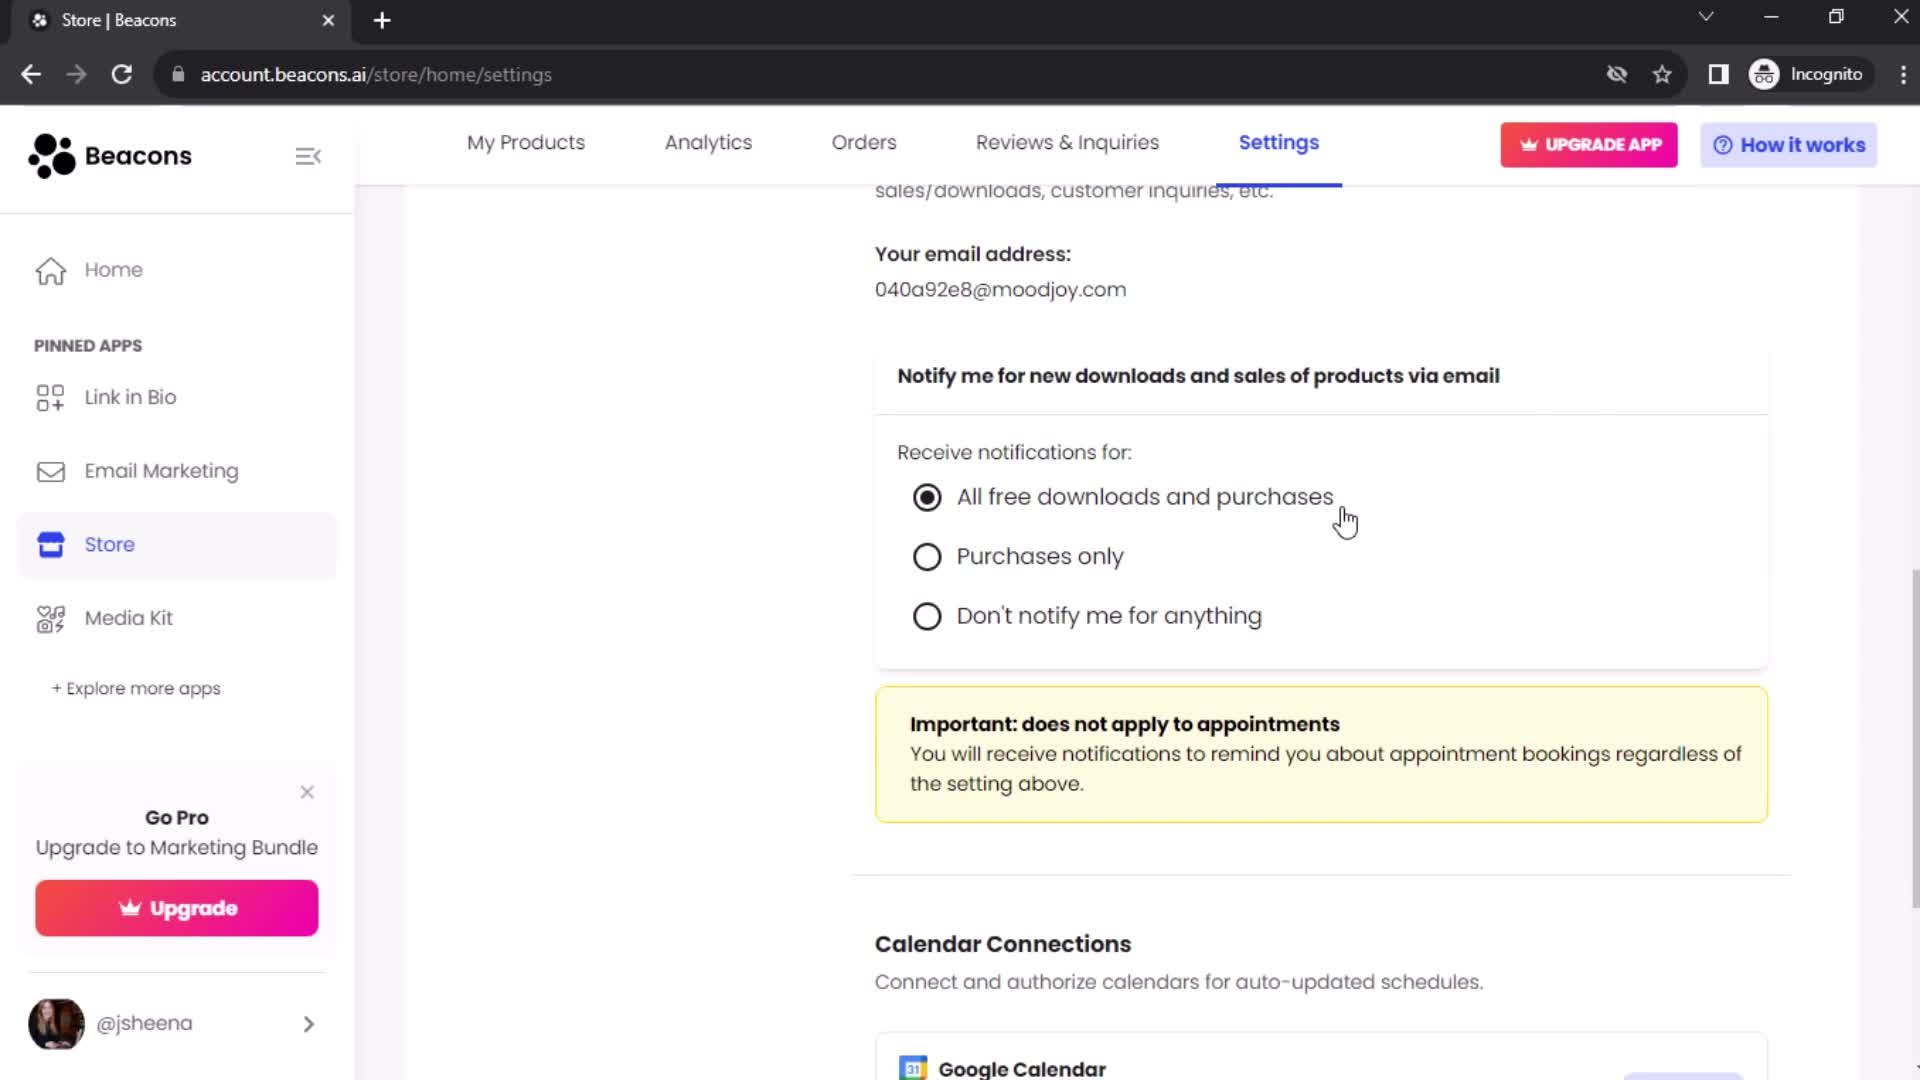1920x1080 pixels.
Task: View site information lock icon
Action: (x=178, y=74)
